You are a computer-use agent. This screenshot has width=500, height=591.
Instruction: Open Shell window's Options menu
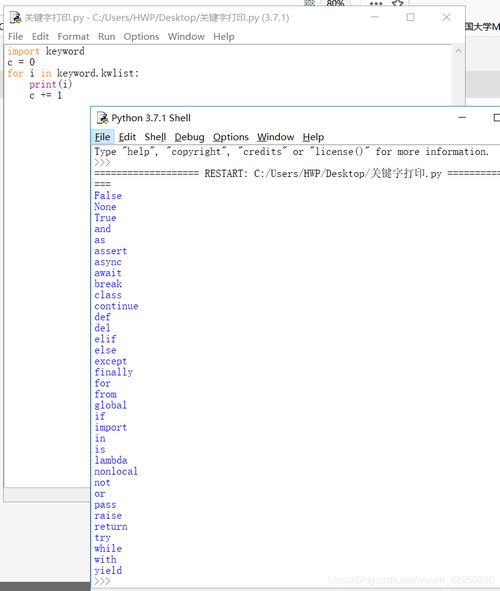pos(231,137)
